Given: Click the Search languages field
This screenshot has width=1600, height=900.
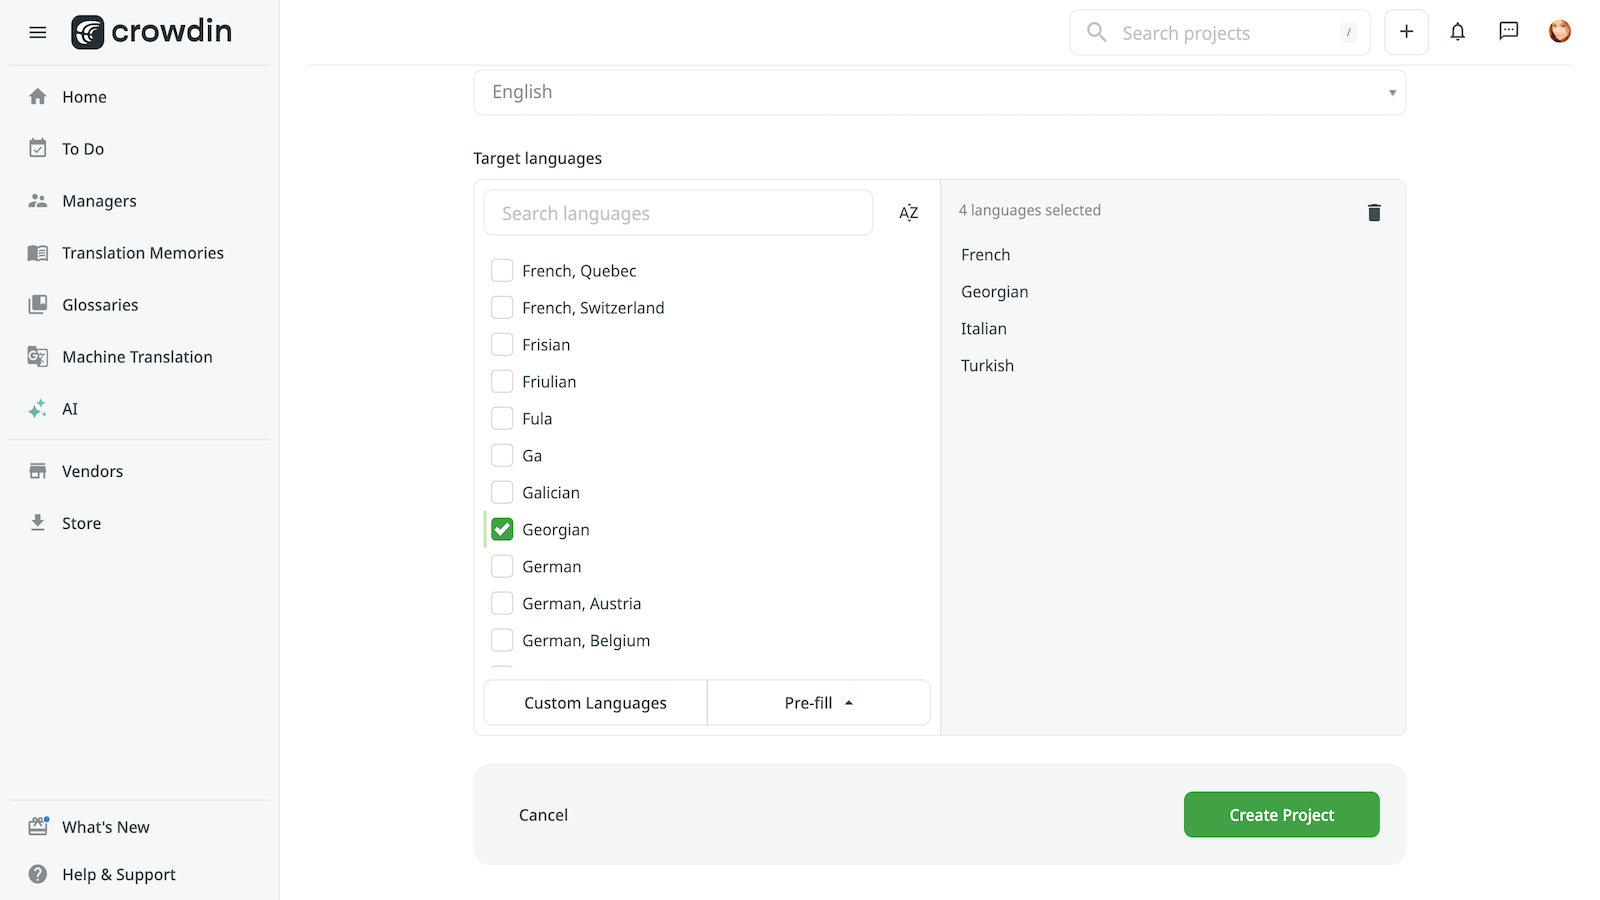Looking at the screenshot, I should pyautogui.click(x=678, y=213).
